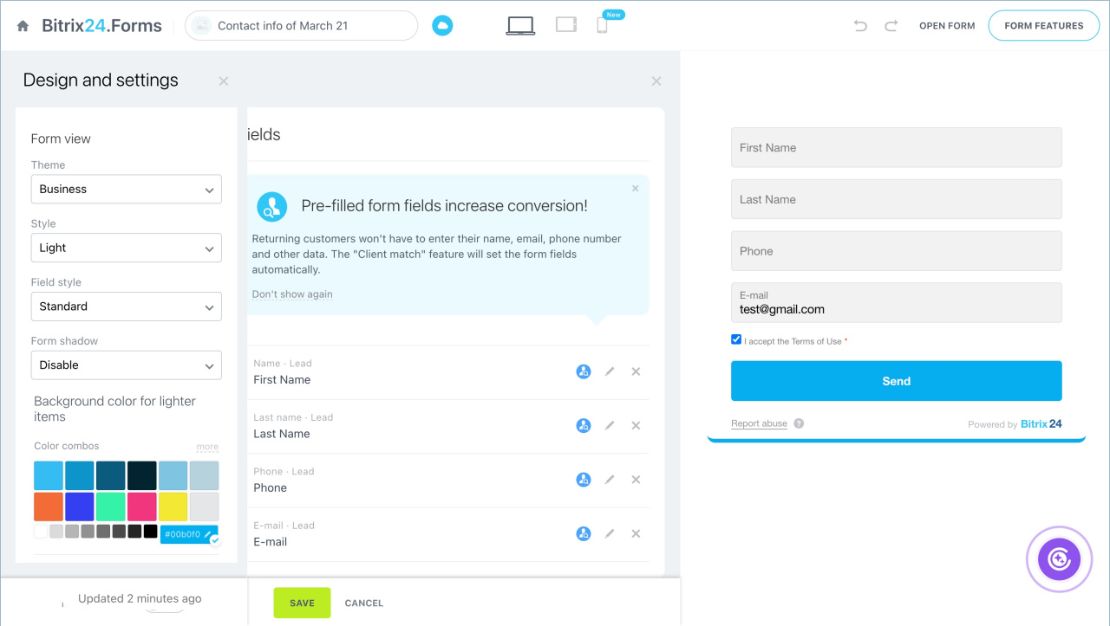Viewport: 1110px width, 626px height.
Task: Click CANCEL
Action: pyautogui.click(x=364, y=603)
